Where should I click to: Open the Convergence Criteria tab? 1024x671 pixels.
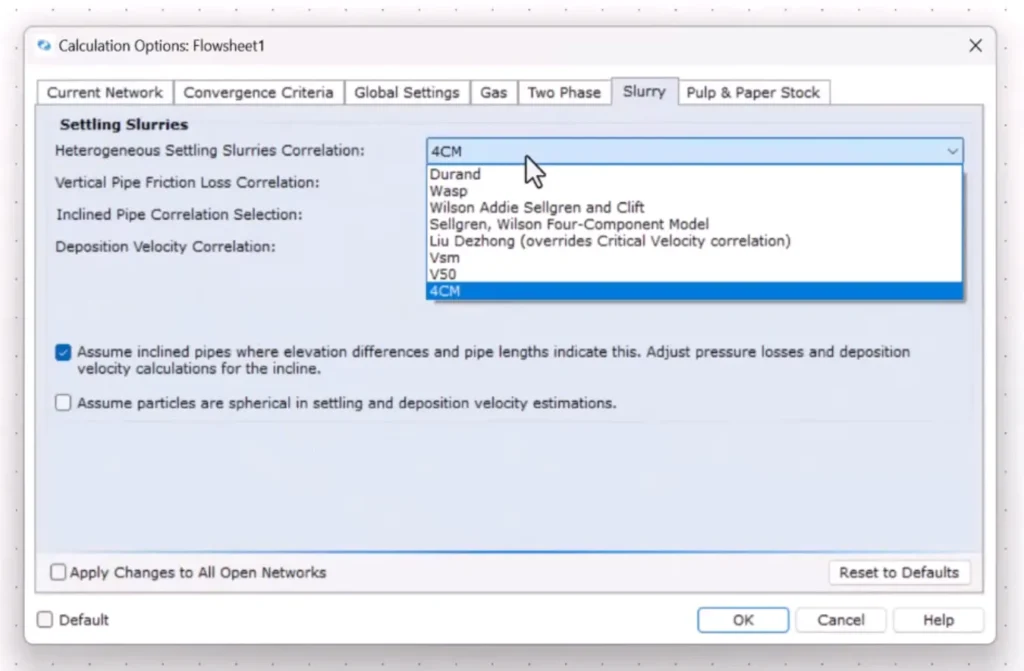tap(258, 92)
